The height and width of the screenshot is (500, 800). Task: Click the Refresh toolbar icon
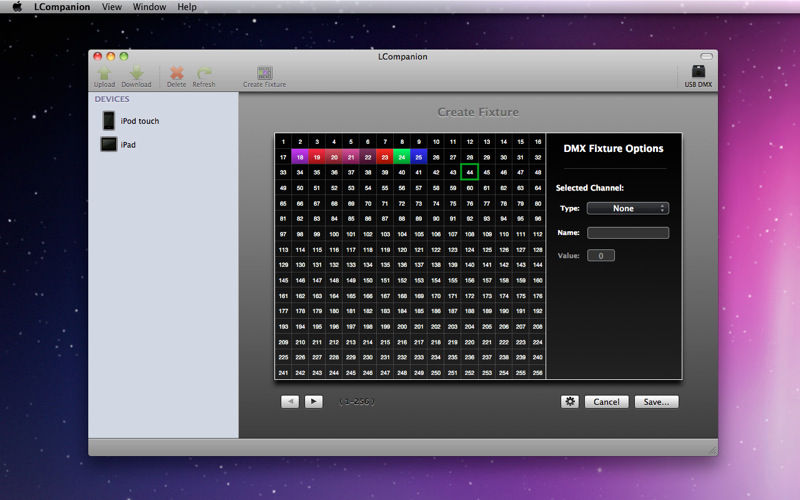pos(204,75)
